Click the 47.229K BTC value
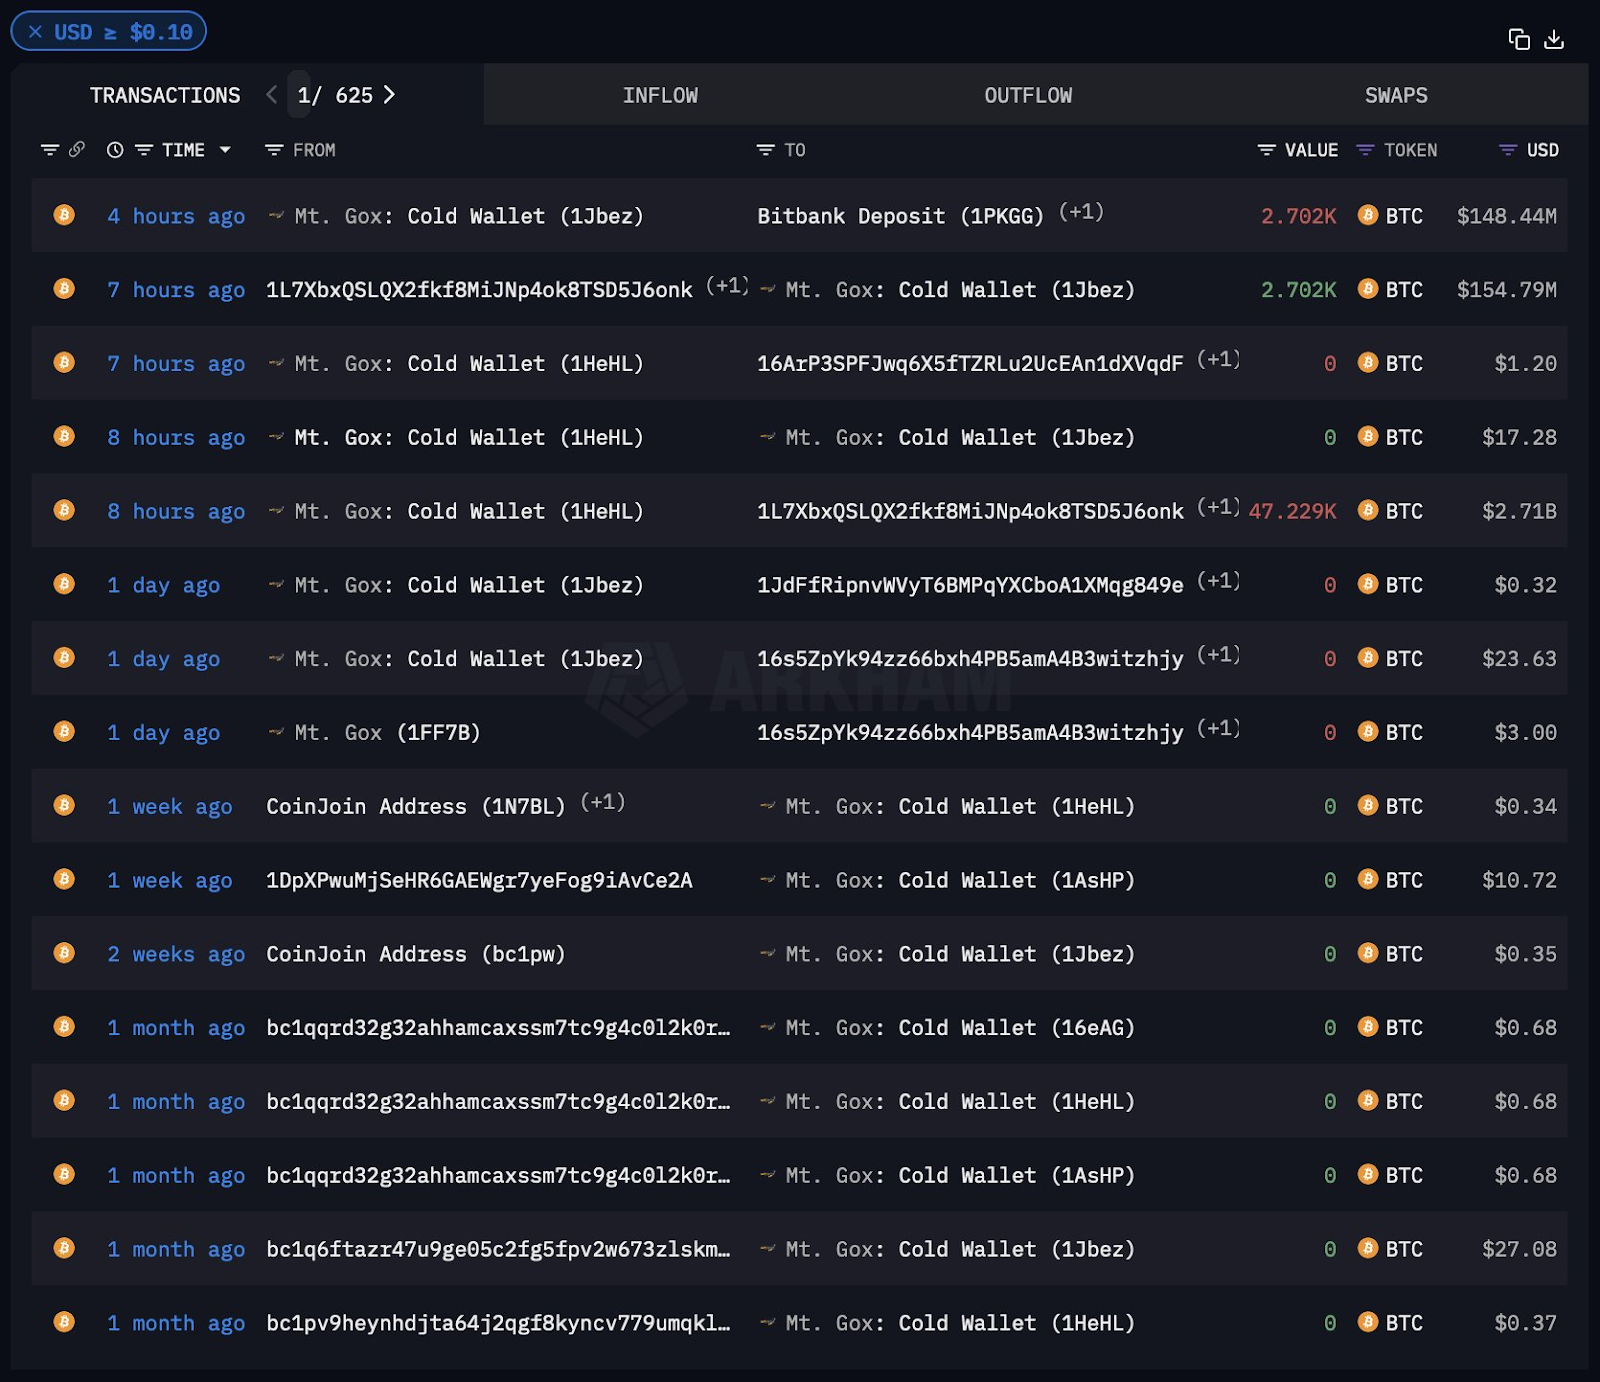The image size is (1600, 1382). point(1292,511)
